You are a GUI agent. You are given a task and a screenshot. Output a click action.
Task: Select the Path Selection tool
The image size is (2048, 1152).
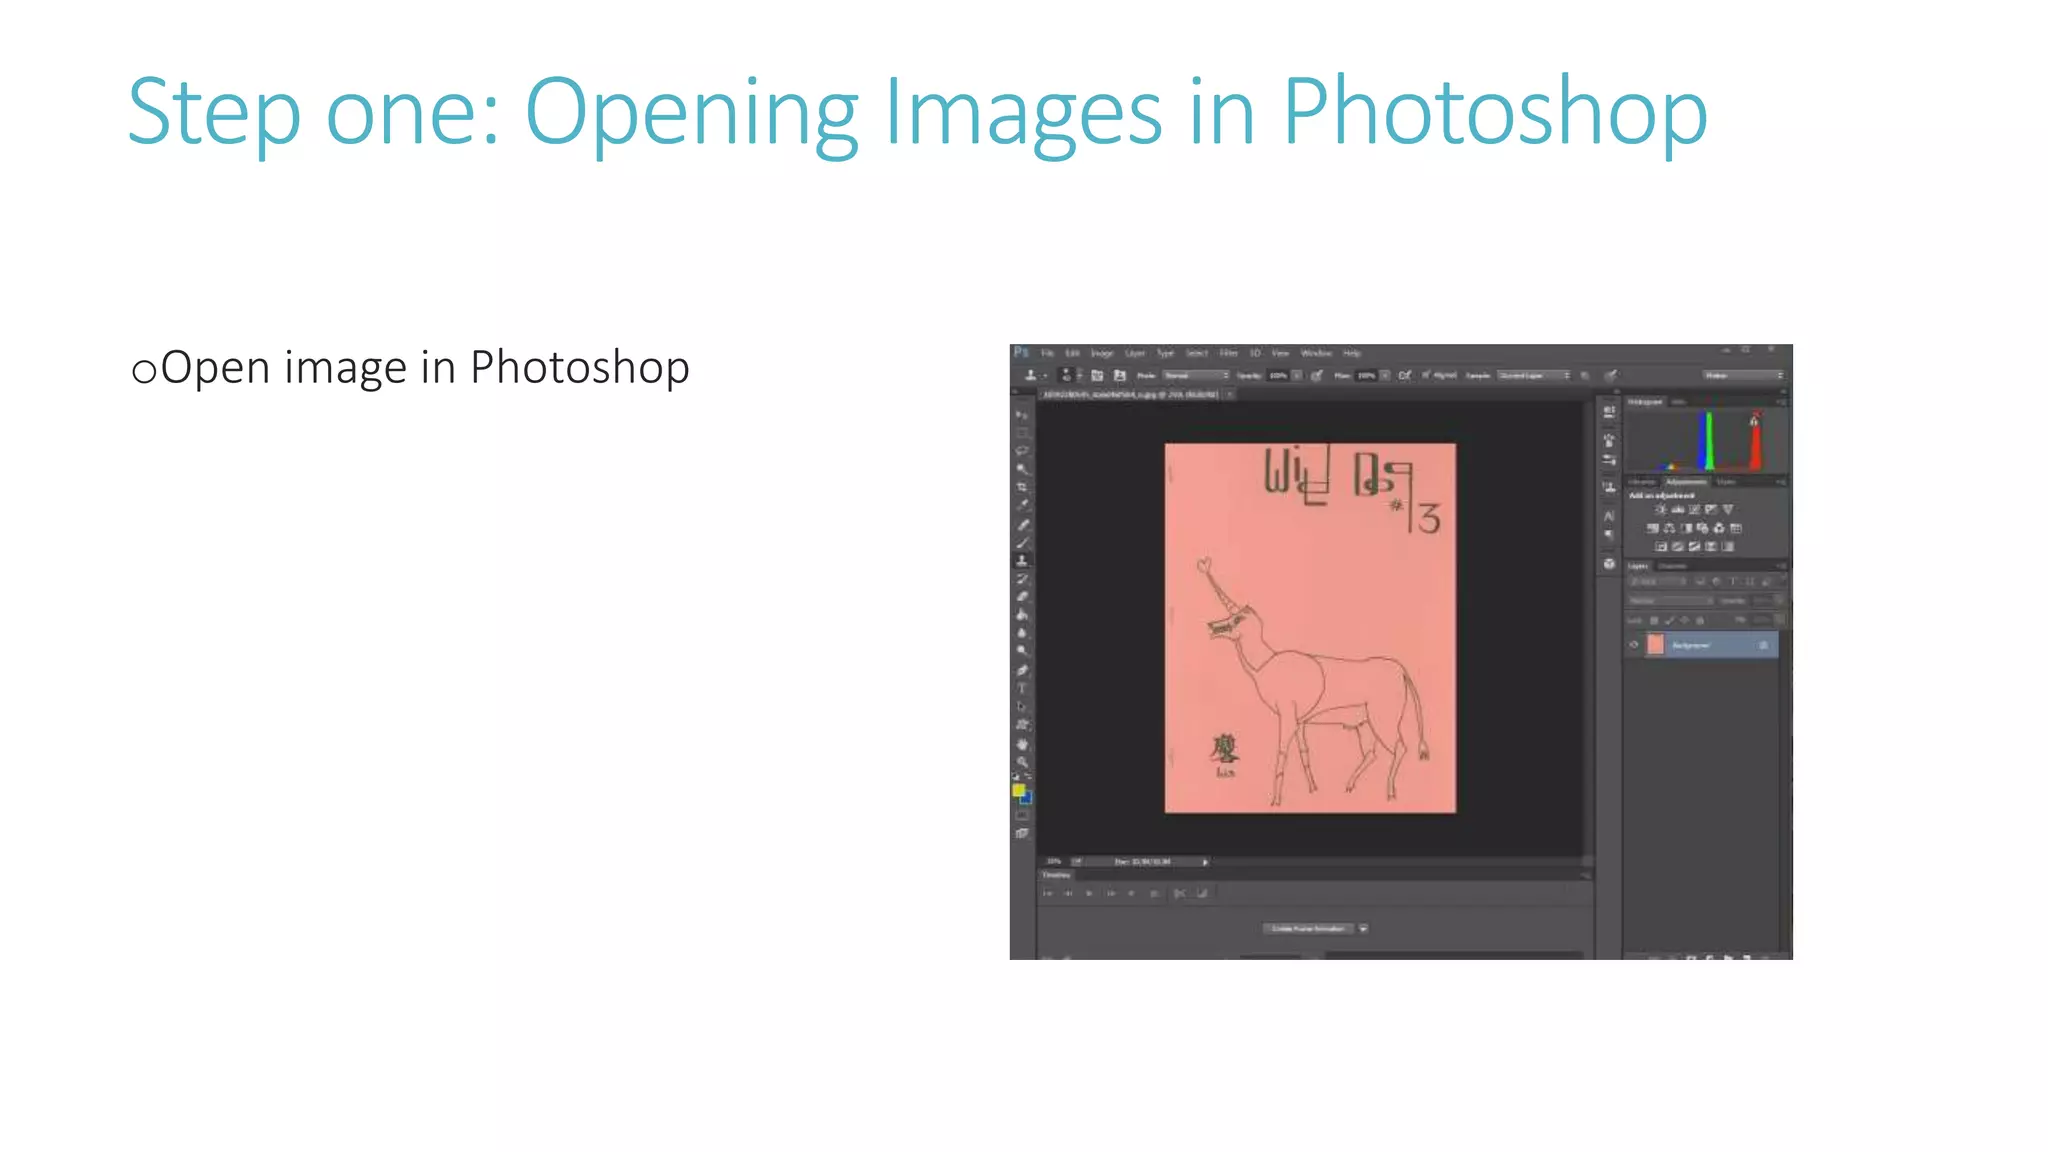click(x=1022, y=706)
